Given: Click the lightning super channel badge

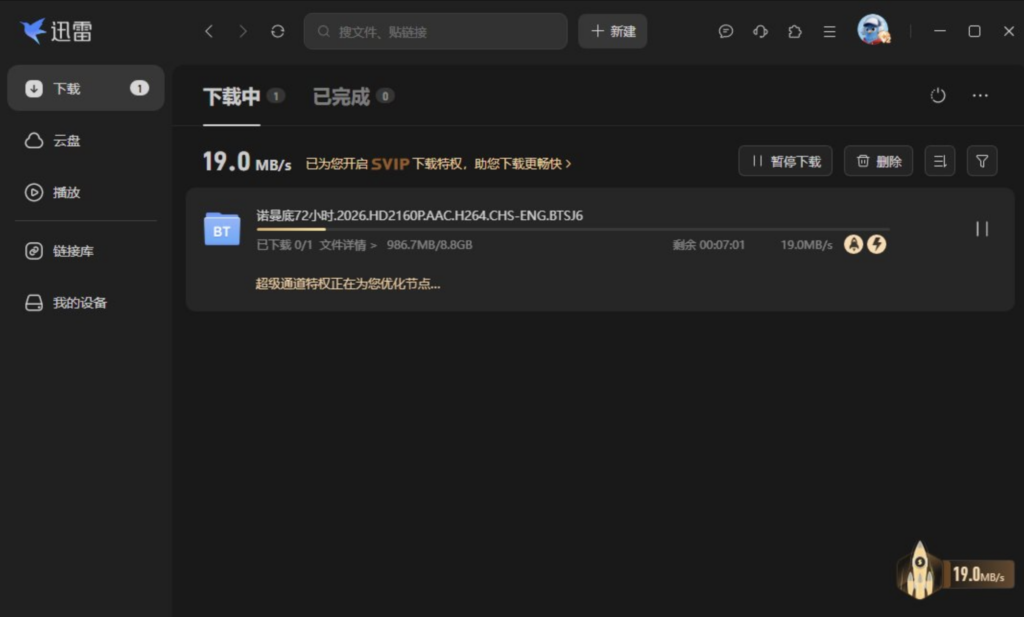Looking at the screenshot, I should click(x=876, y=244).
